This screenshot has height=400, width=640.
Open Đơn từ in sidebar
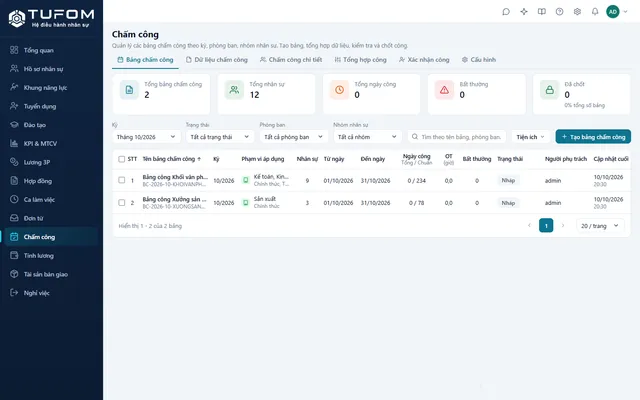[51, 218]
